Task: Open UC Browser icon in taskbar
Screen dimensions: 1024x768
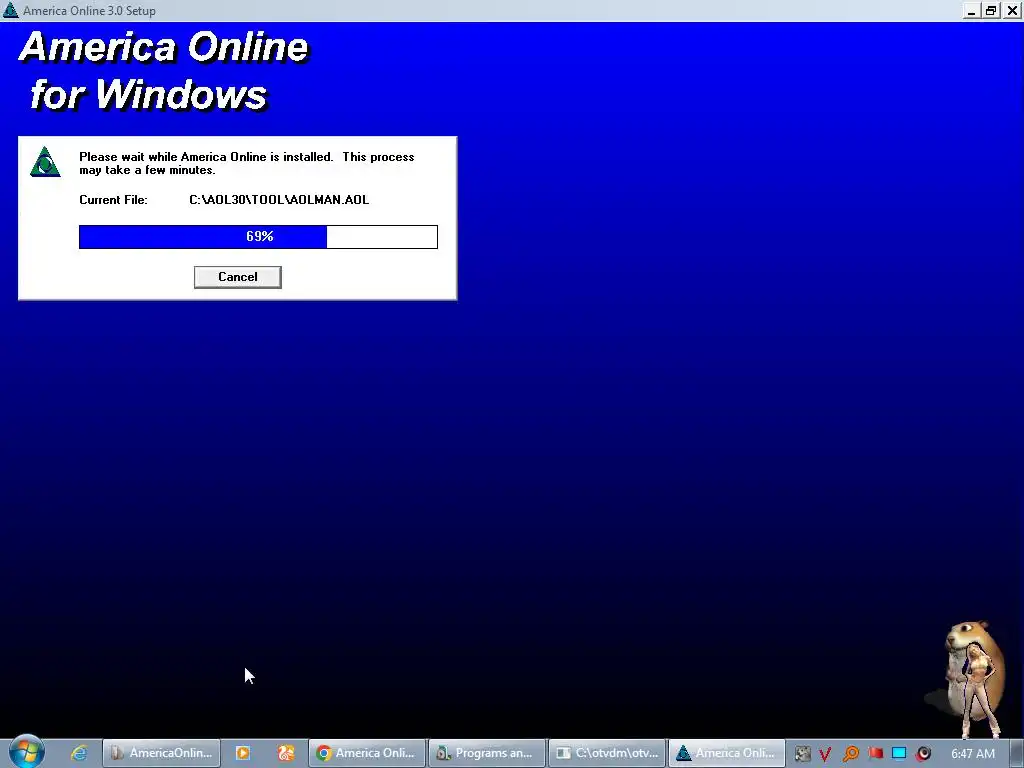Action: [285, 753]
